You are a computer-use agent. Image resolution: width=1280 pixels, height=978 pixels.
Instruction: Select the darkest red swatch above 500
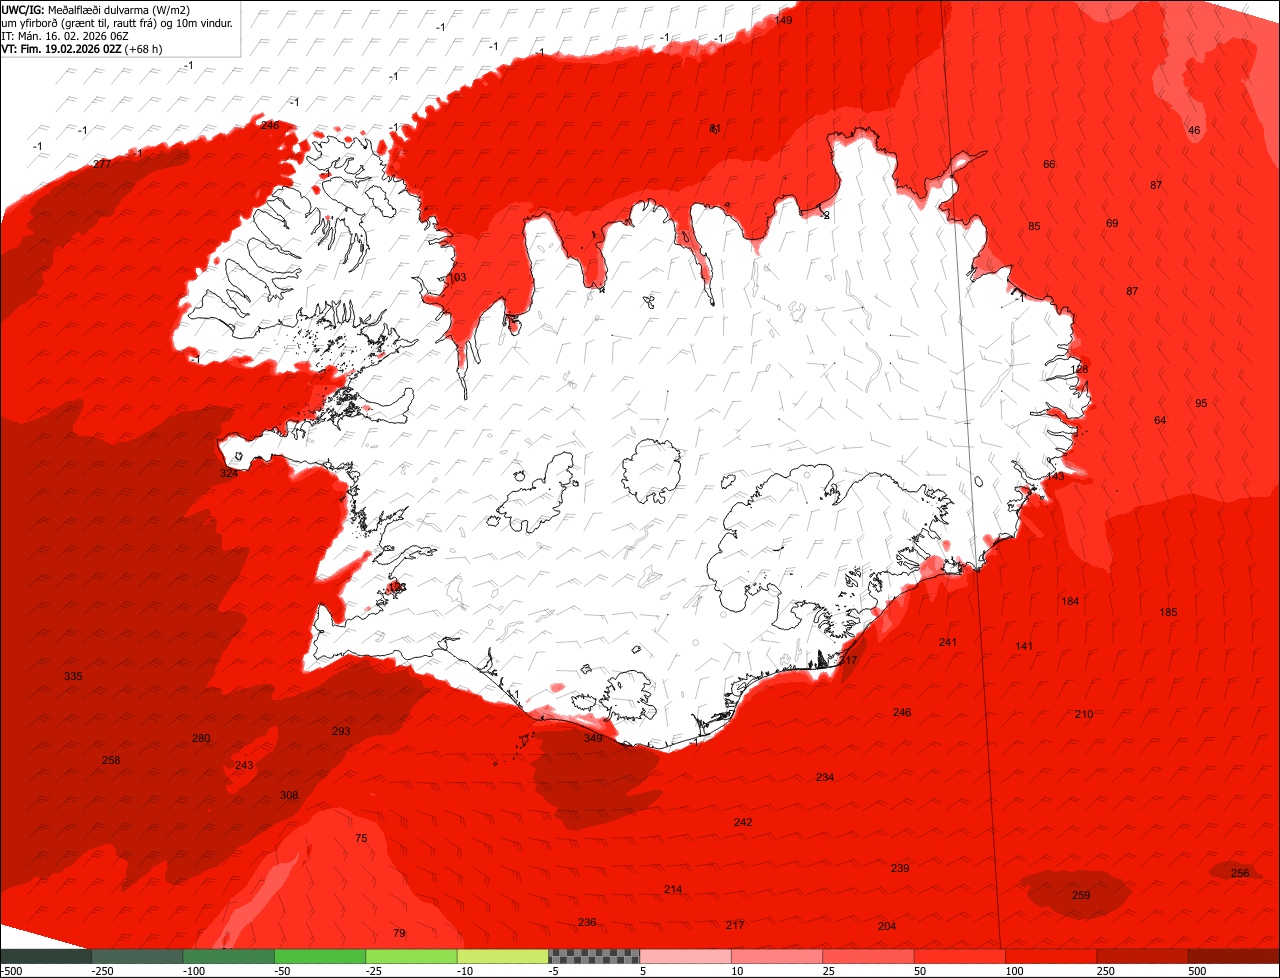(1234, 957)
